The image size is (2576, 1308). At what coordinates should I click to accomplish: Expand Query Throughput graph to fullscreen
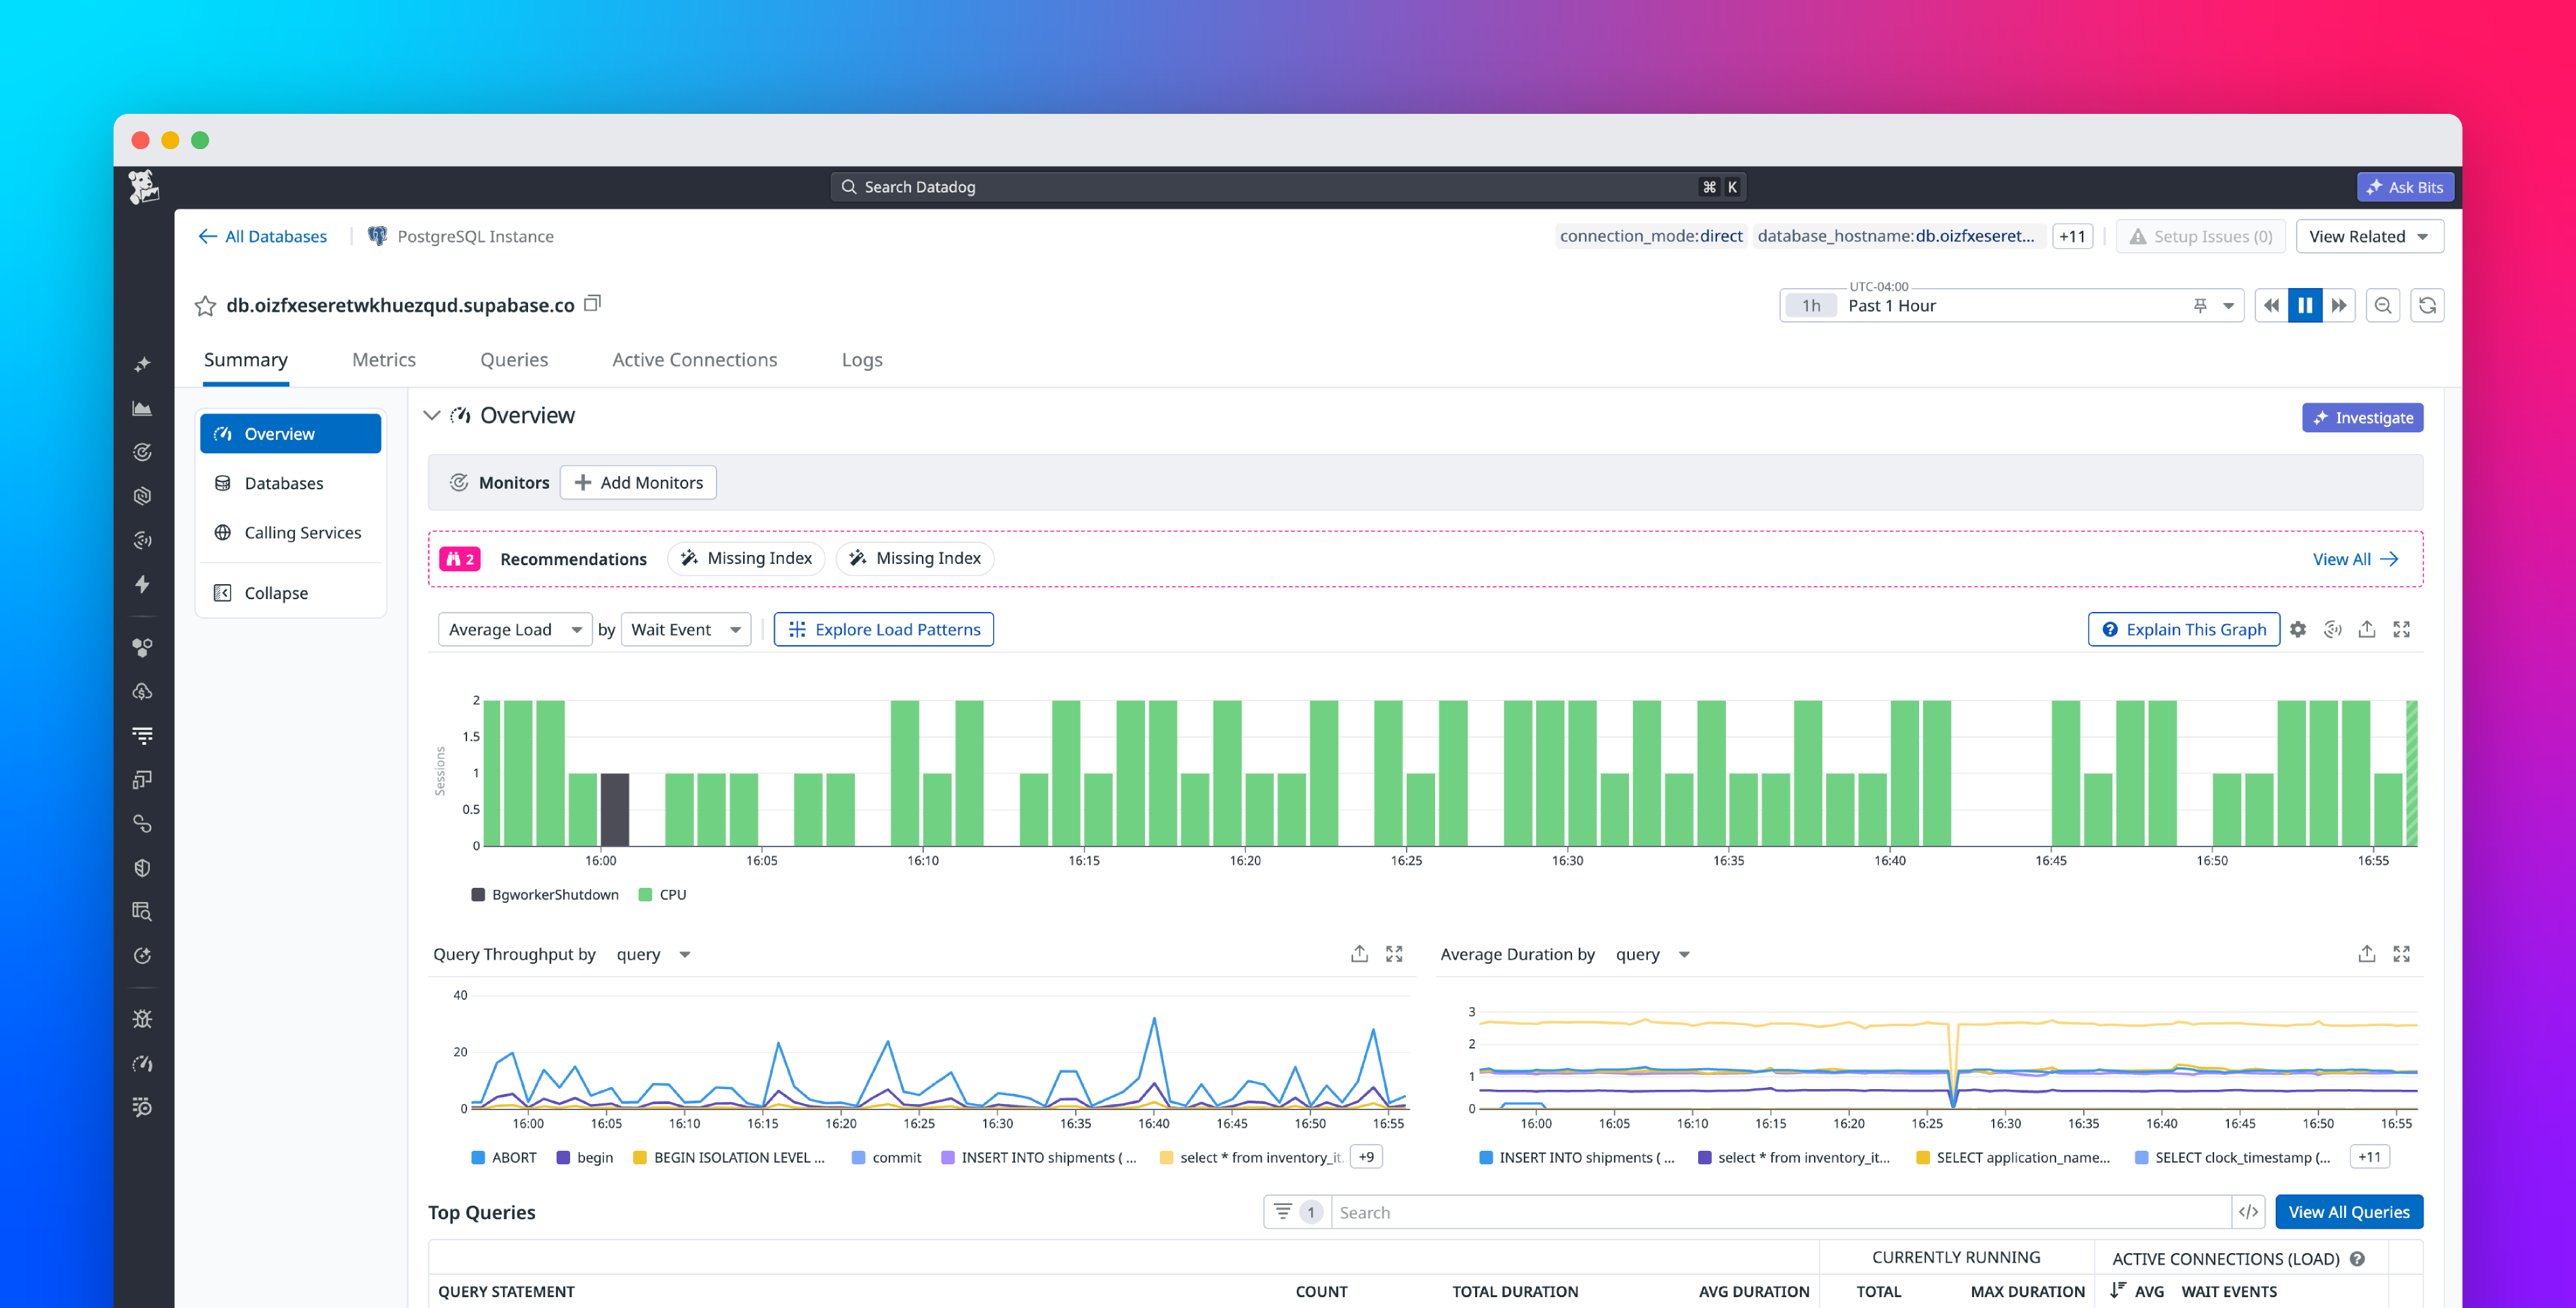pos(1394,955)
